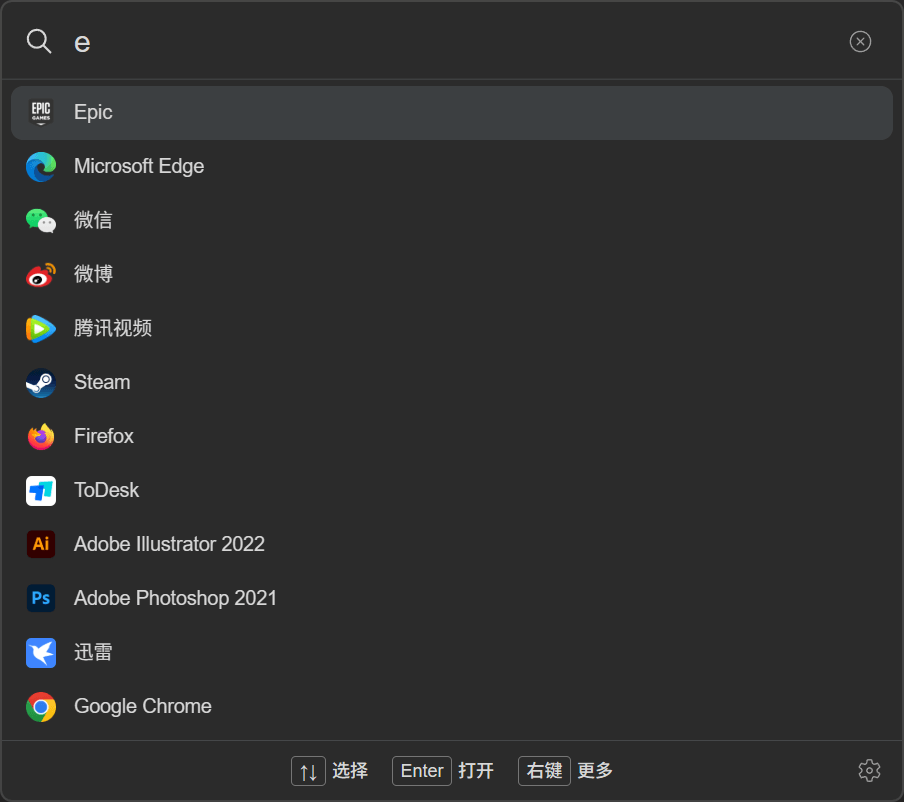Click the Steam logo icon
Viewport: 904px width, 802px height.
(41, 383)
